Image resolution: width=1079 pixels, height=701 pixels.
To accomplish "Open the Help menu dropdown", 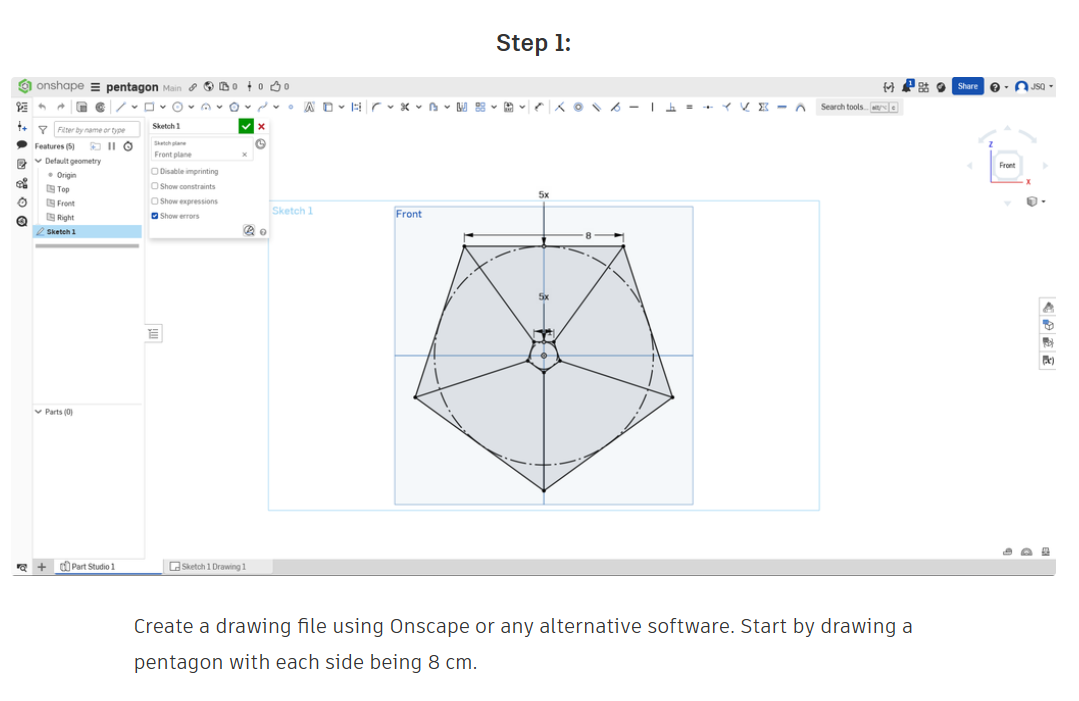I will coord(998,87).
